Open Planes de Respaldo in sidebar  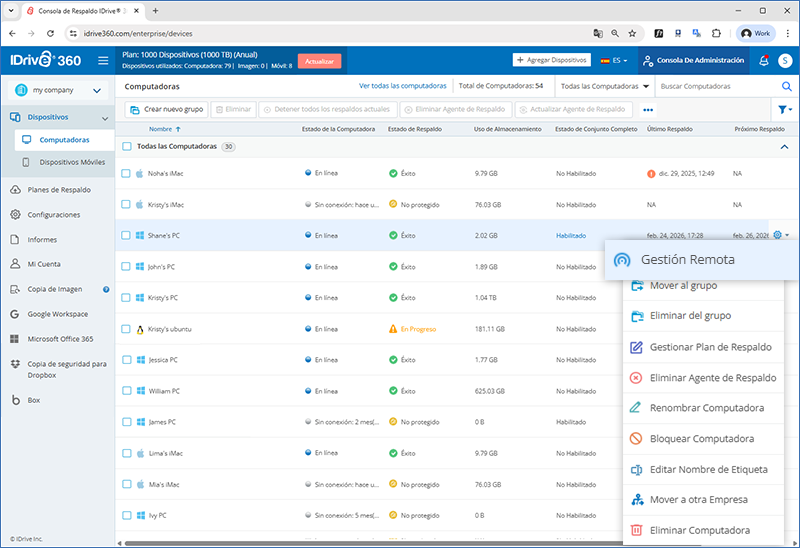click(59, 190)
